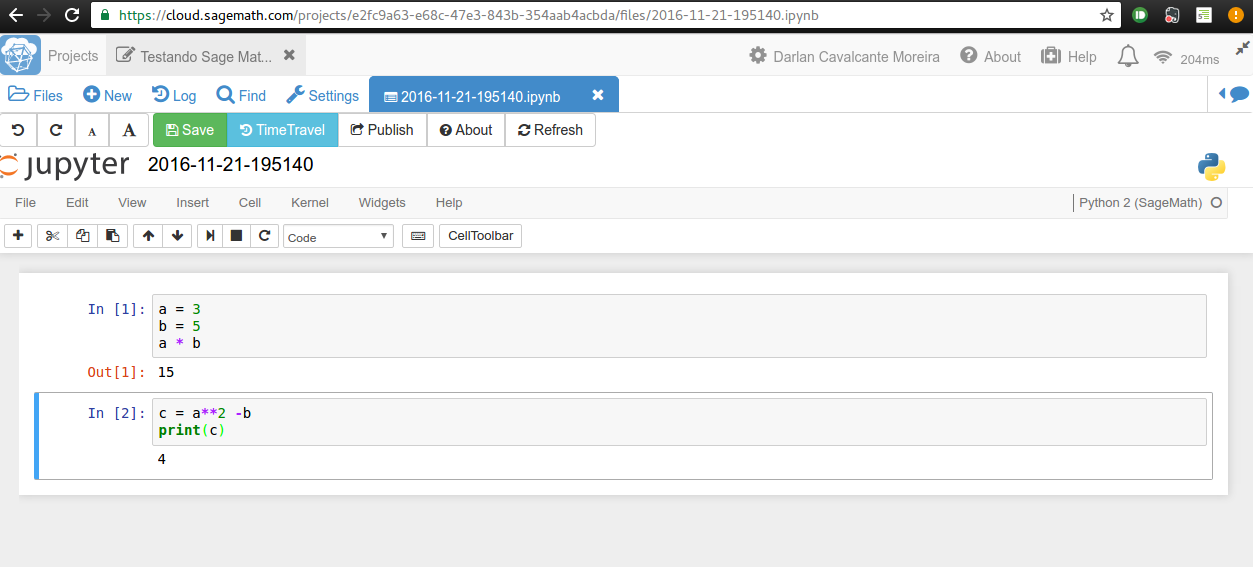The image size is (1253, 567).
Task: Cut selected cells with scissors icon
Action: pos(53,236)
